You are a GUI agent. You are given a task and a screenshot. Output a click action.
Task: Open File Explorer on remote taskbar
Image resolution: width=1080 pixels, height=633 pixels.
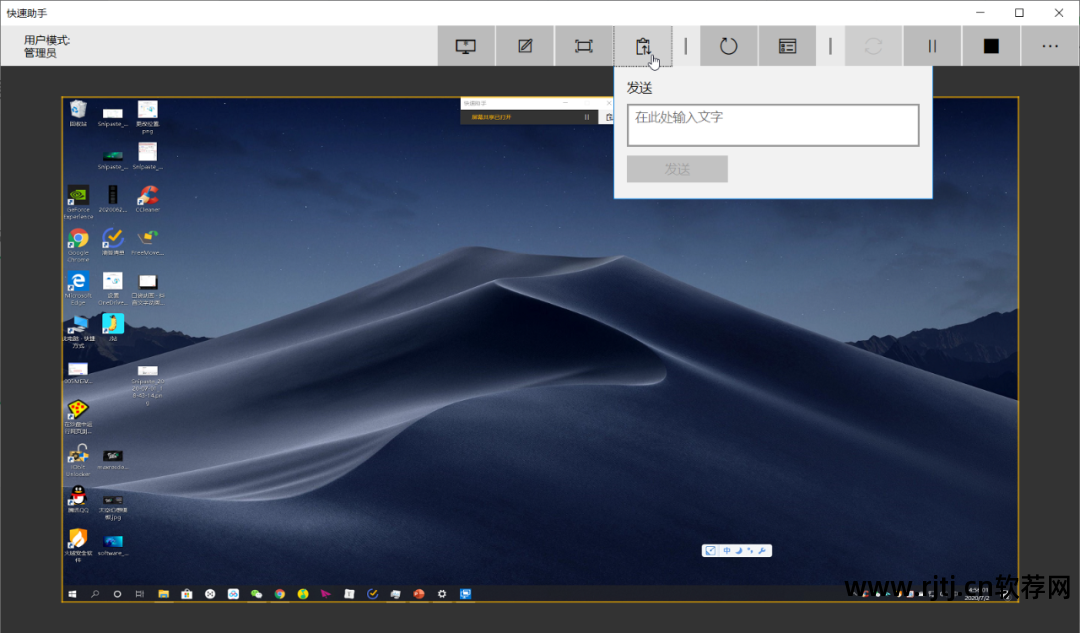pos(163,594)
